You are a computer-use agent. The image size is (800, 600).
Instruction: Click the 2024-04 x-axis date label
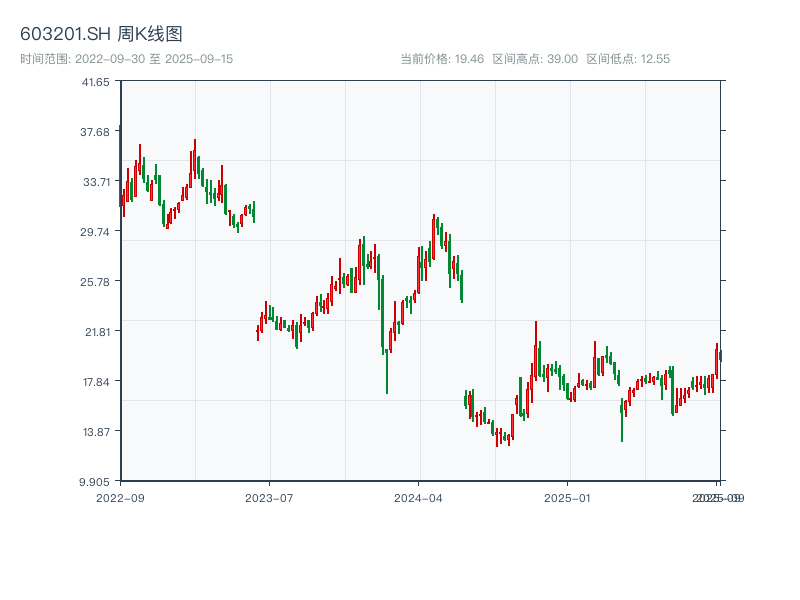point(418,497)
